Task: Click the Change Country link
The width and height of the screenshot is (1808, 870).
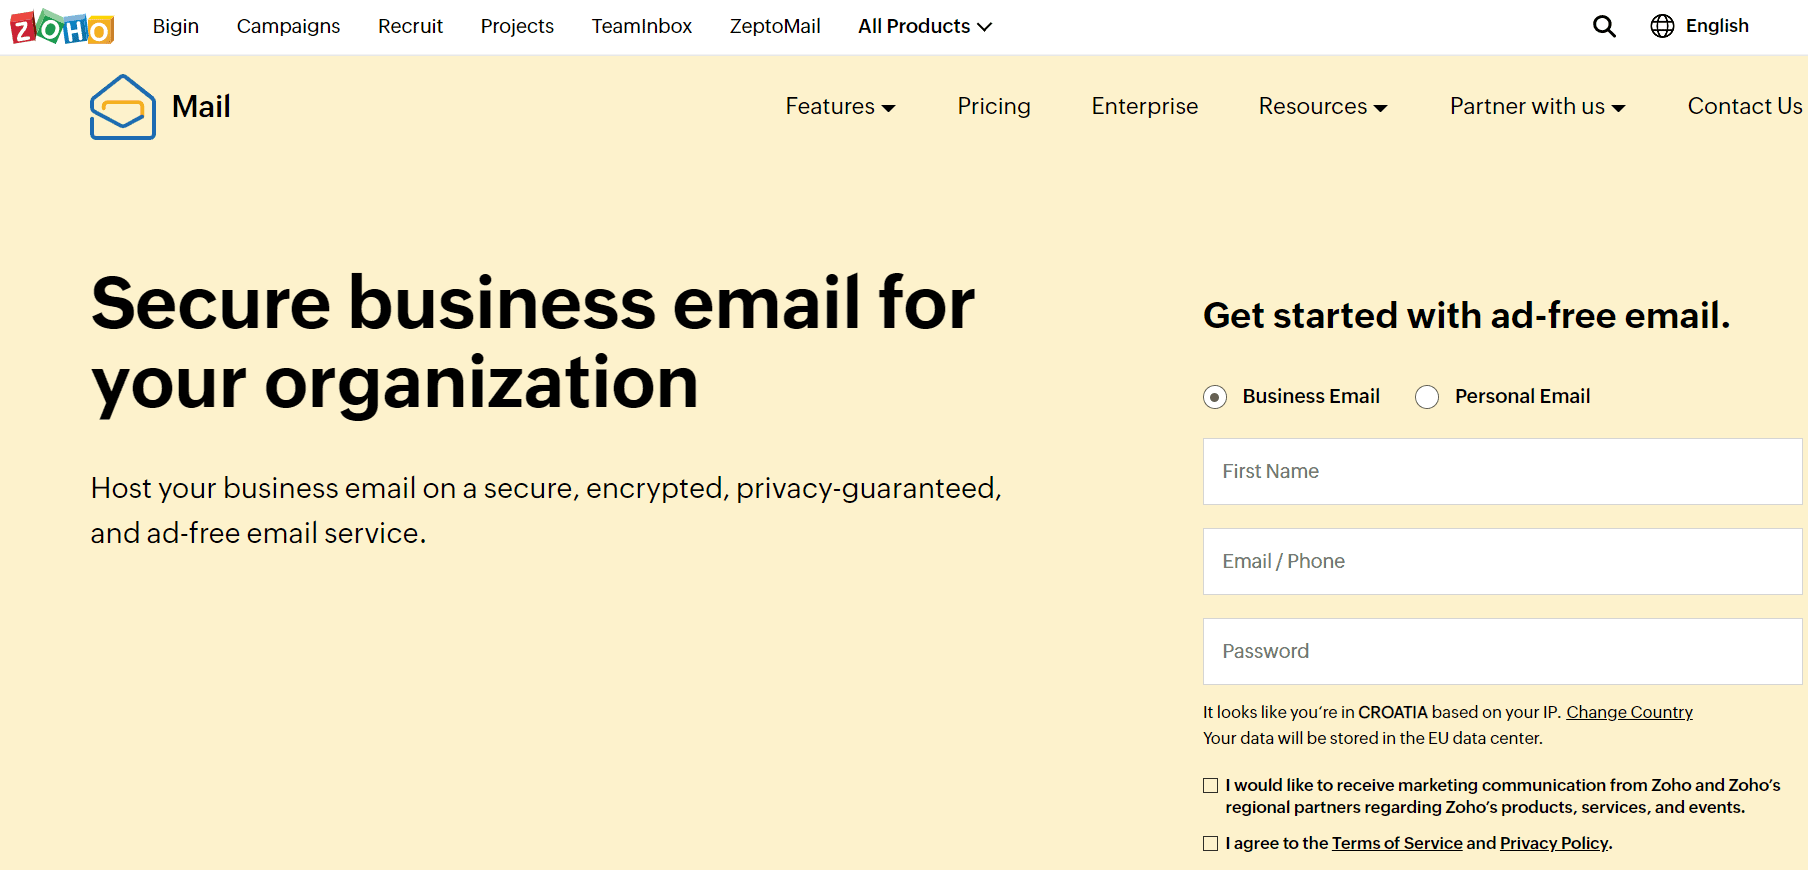Action: [1629, 712]
